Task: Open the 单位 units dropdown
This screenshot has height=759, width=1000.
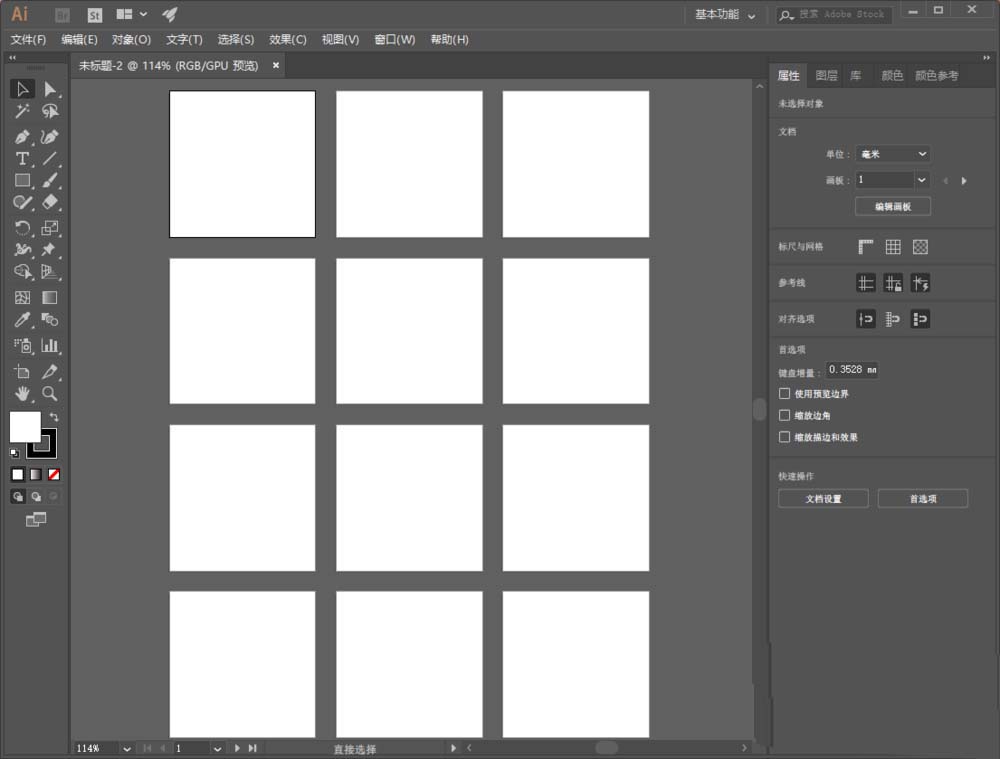Action: click(893, 153)
